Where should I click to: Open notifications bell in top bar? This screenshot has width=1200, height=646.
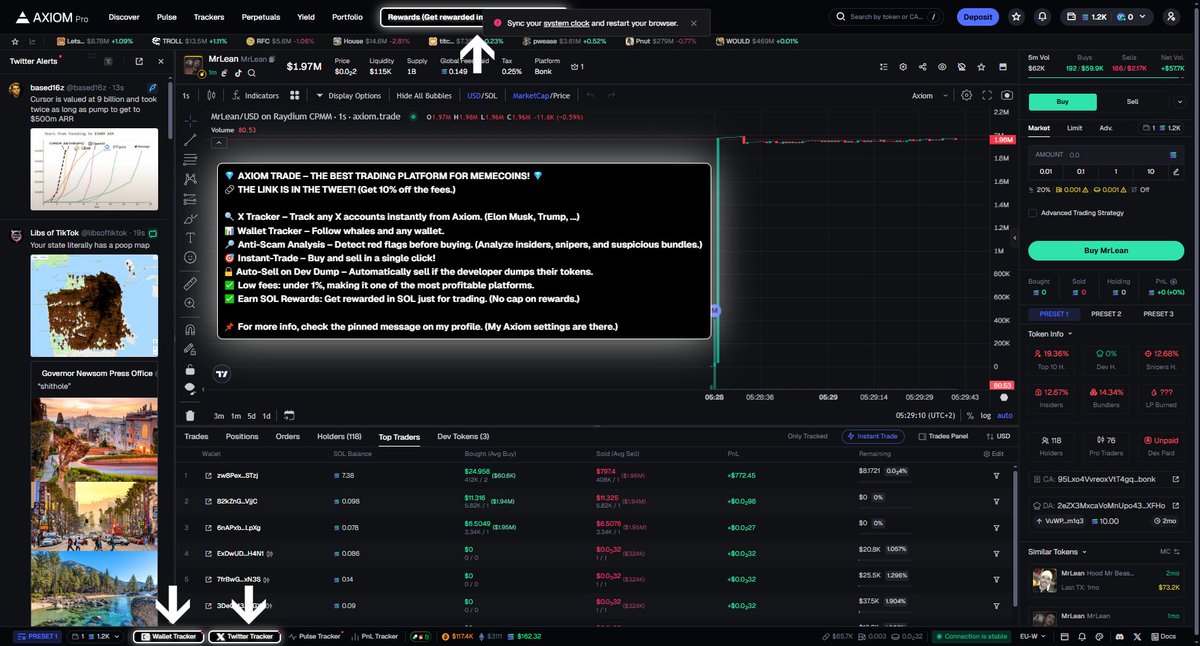(1043, 17)
